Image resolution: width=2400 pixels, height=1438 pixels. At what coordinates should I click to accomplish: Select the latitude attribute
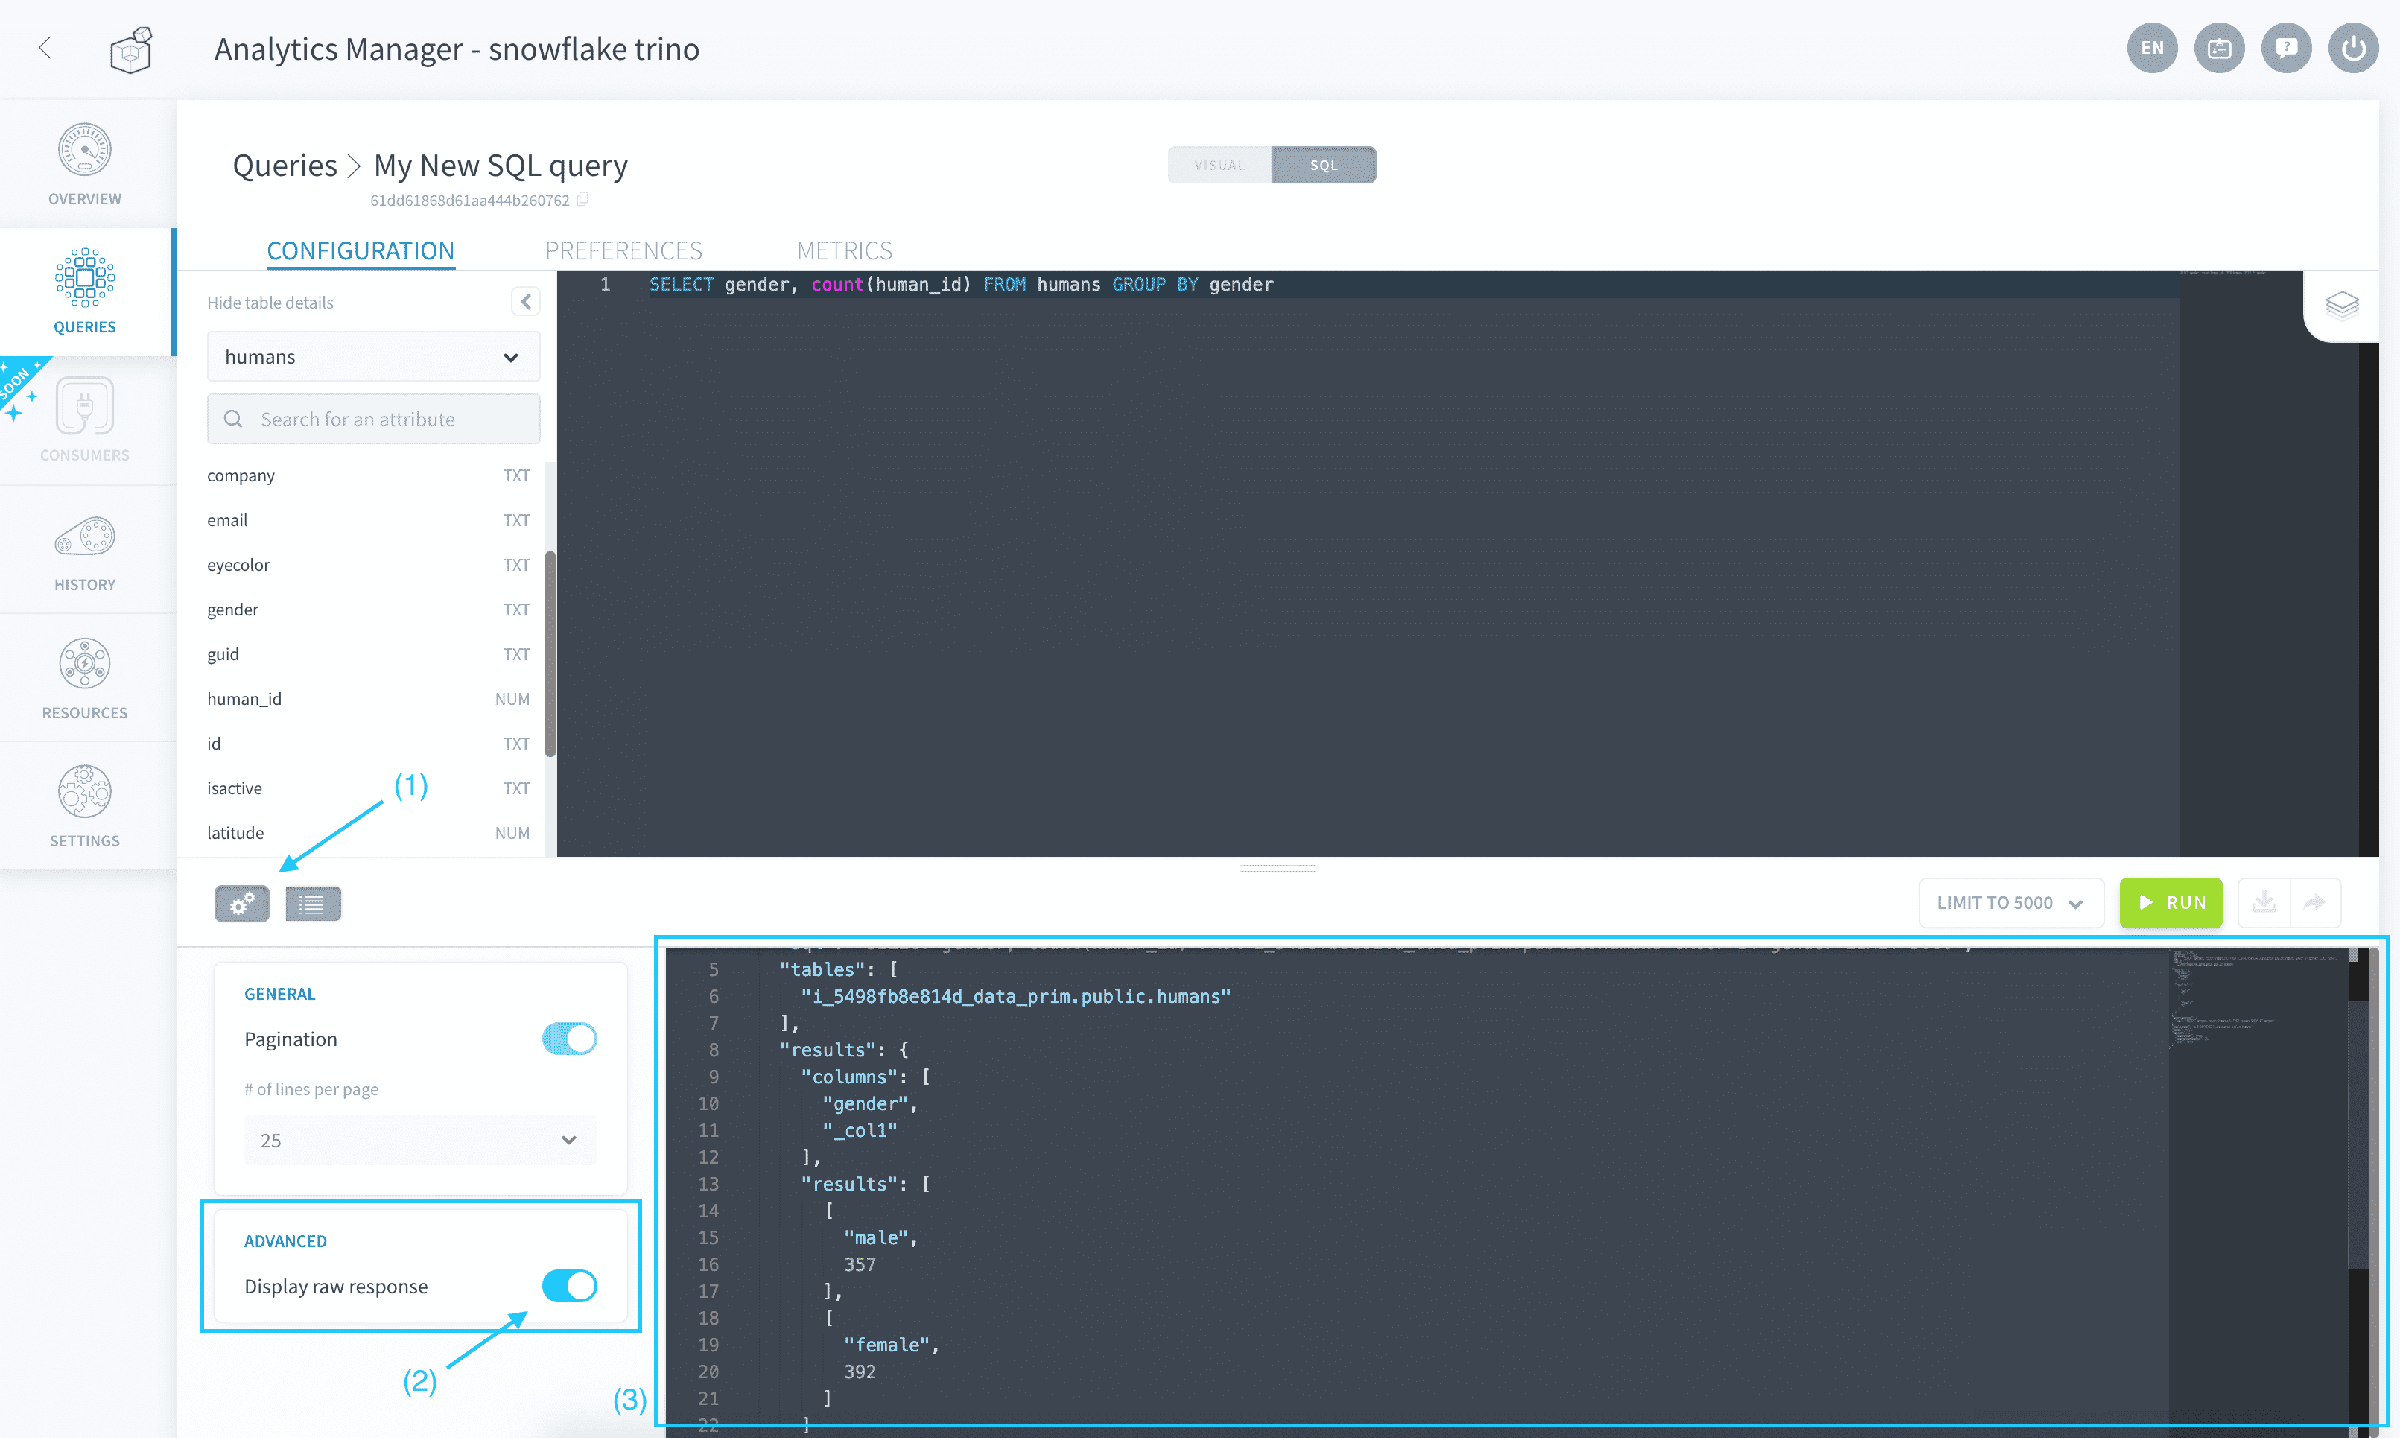pos(369,833)
